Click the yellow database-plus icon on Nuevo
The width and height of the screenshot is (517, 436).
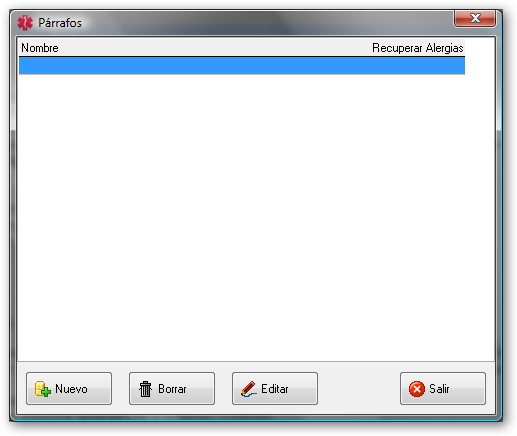click(42, 389)
